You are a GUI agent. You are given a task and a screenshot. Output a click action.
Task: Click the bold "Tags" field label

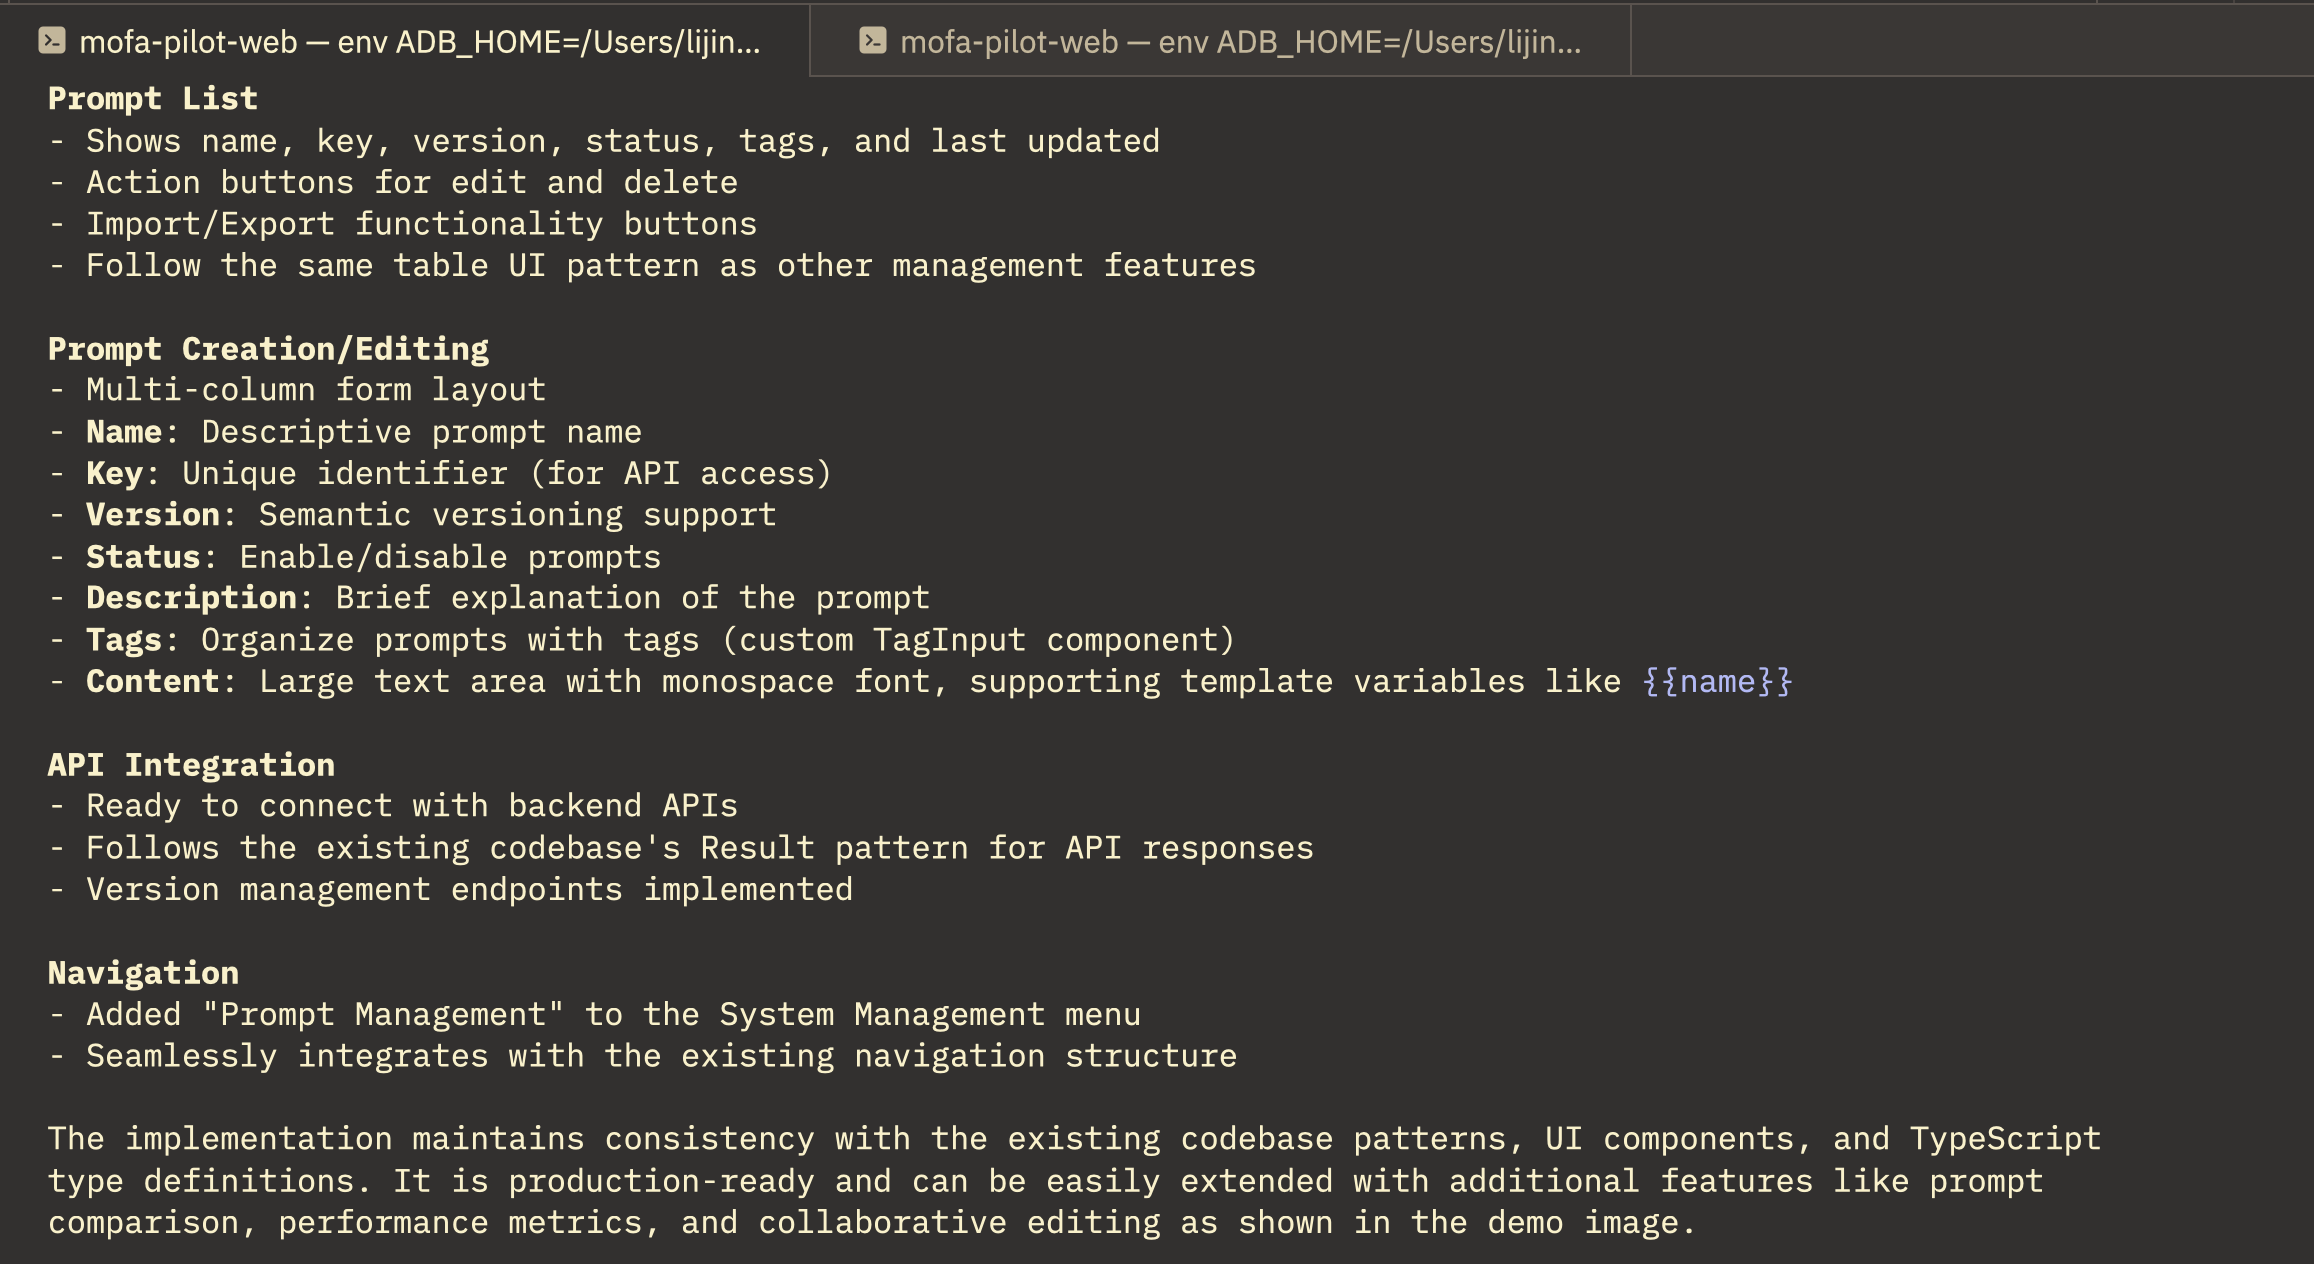124,640
